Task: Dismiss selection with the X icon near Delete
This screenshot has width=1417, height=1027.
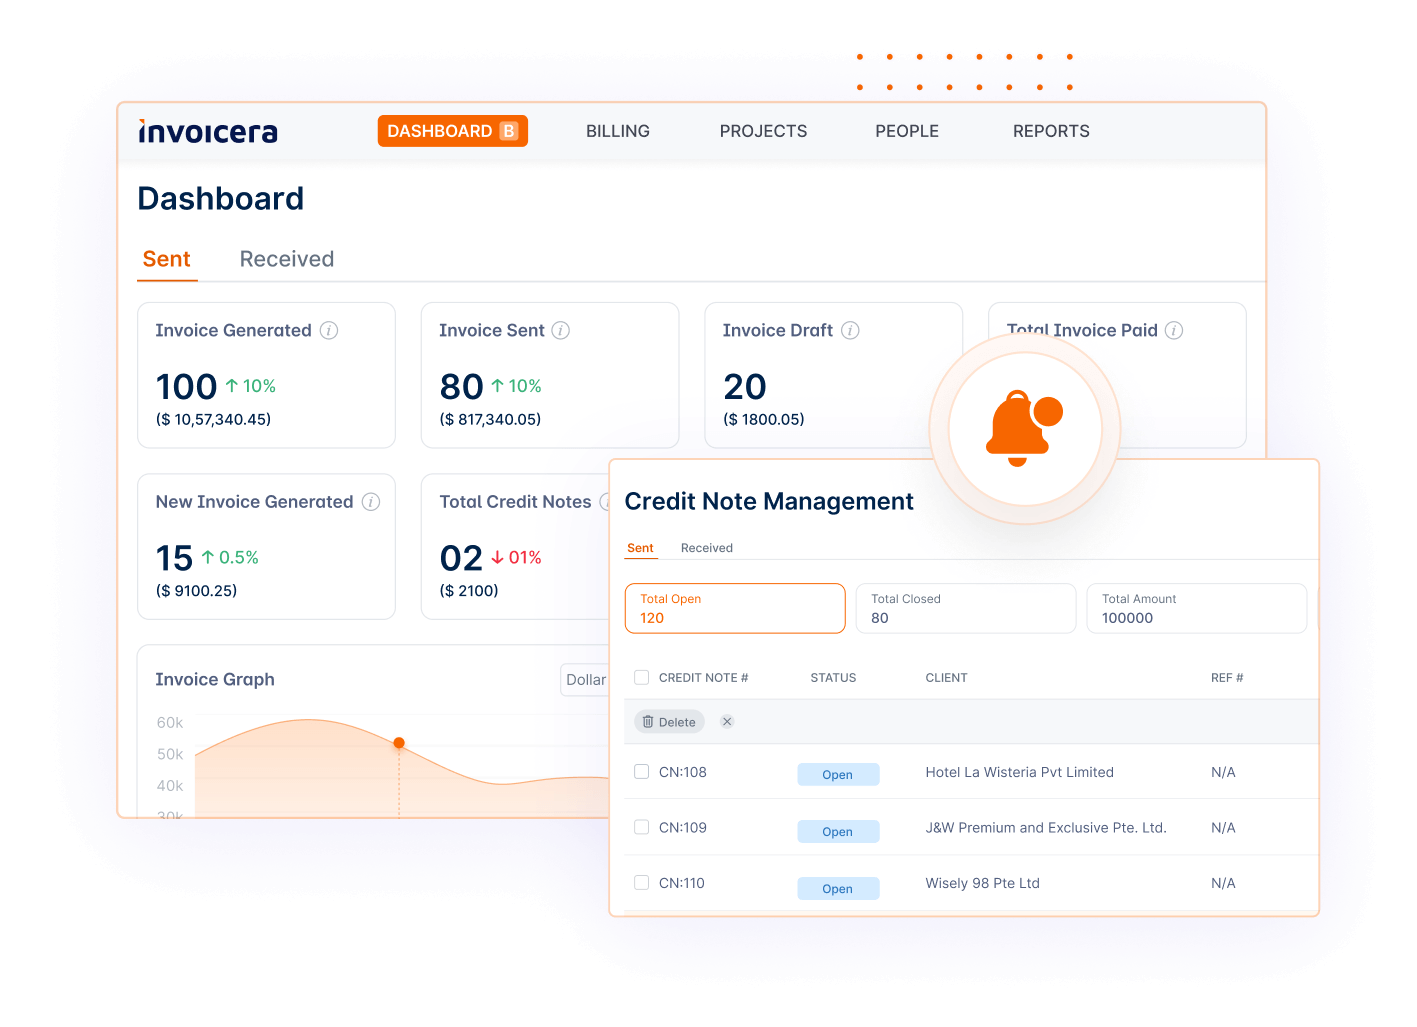Action: pos(727,722)
